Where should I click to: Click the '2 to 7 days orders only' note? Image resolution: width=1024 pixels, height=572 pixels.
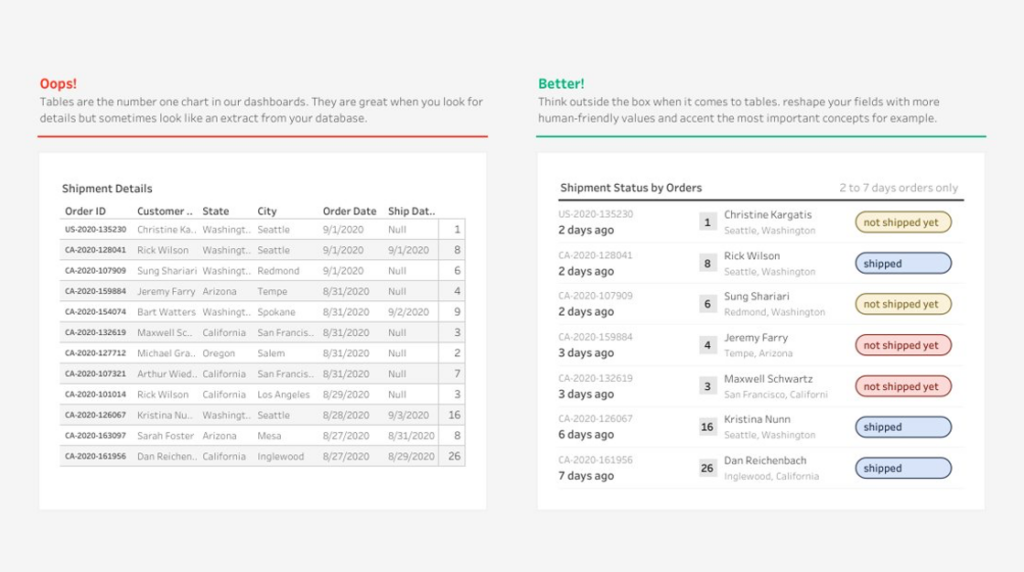(x=899, y=187)
